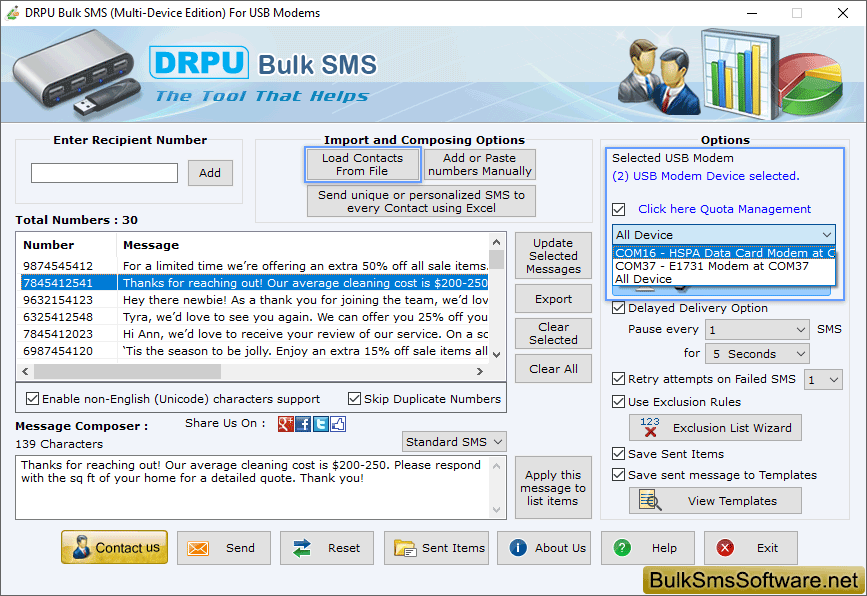Screen dimensions: 867x596
Task: Select row with number 9632154123
Action: [x=255, y=300]
